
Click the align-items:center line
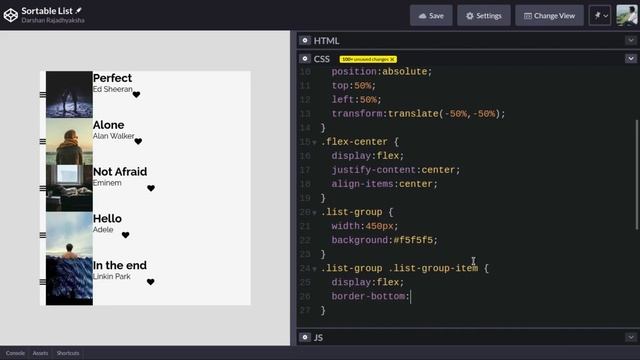(384, 184)
